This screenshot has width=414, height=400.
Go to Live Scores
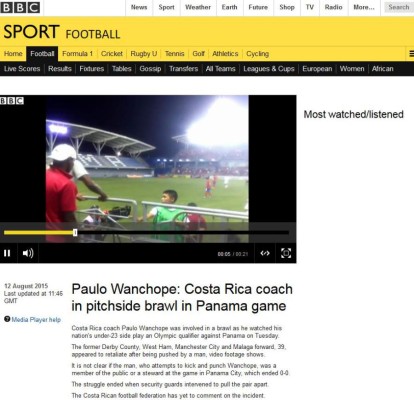22,69
